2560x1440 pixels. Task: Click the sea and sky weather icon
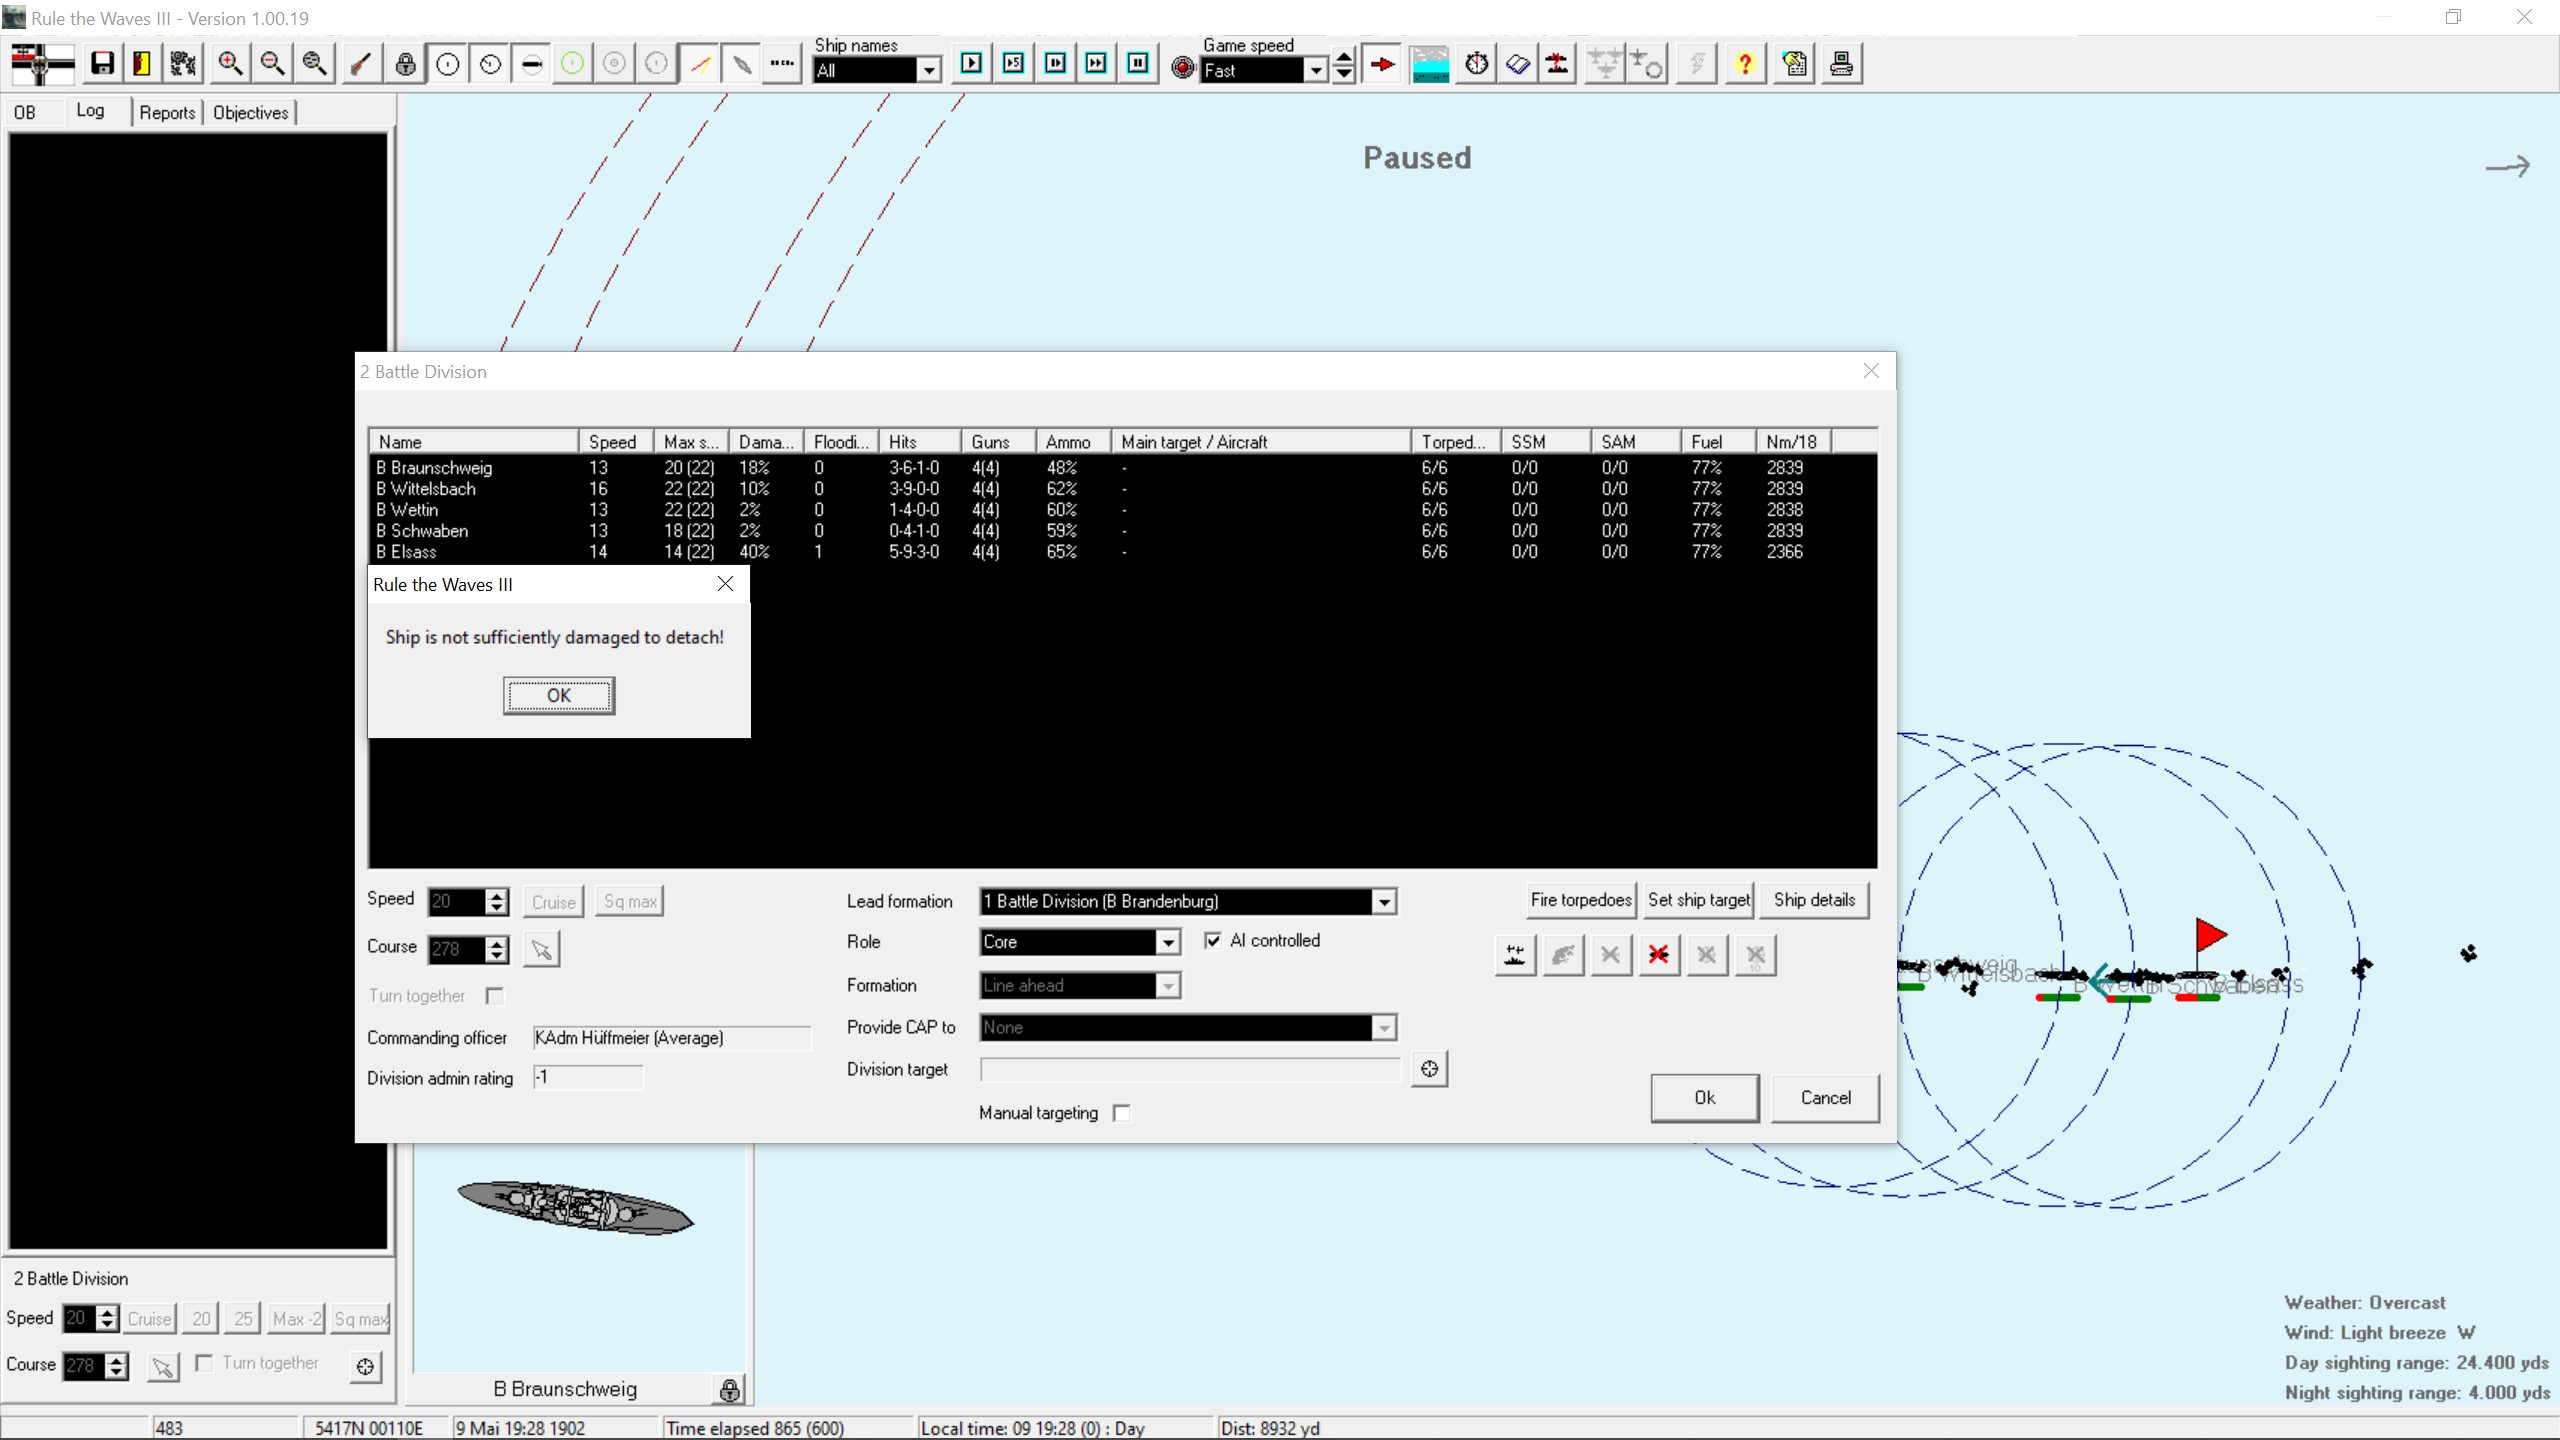(x=1430, y=64)
